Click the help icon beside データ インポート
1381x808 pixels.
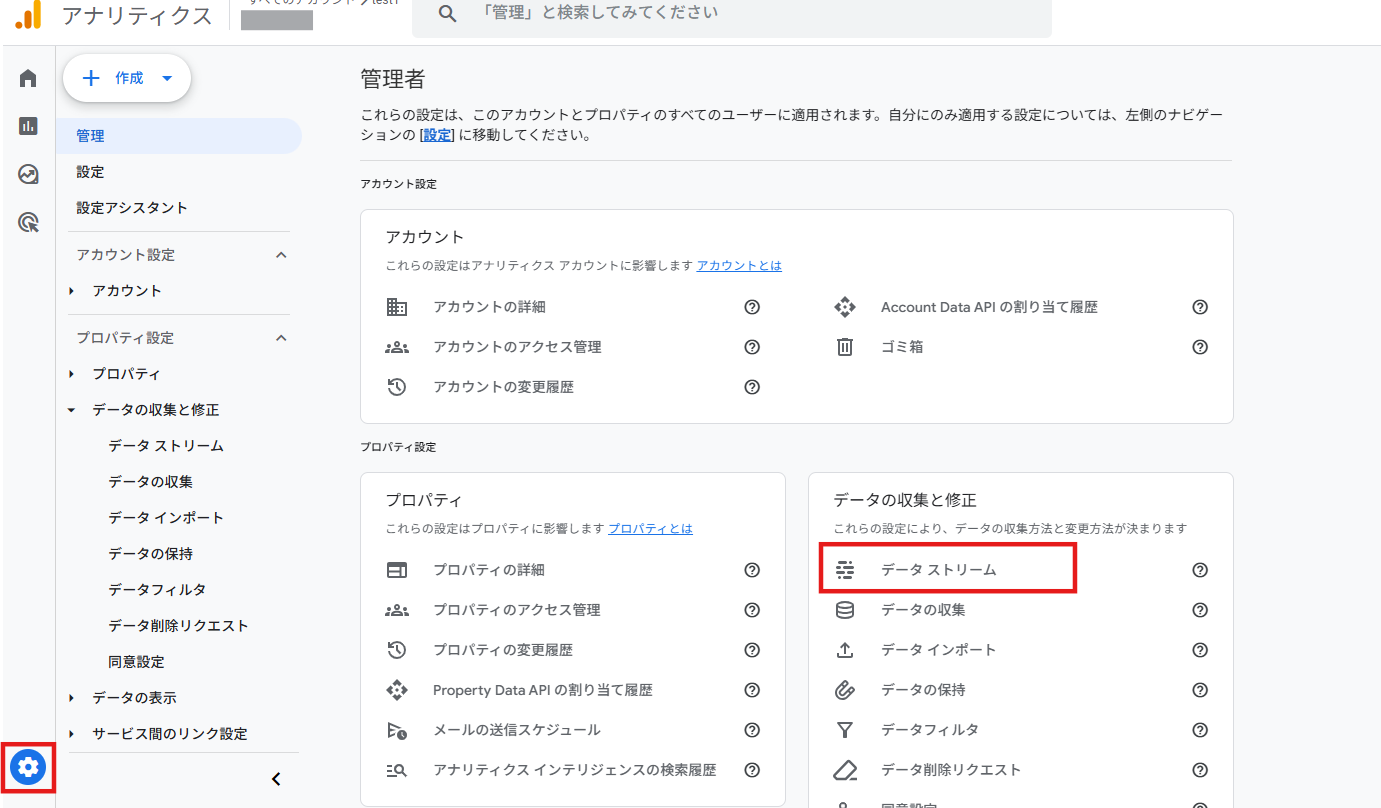coord(1200,650)
